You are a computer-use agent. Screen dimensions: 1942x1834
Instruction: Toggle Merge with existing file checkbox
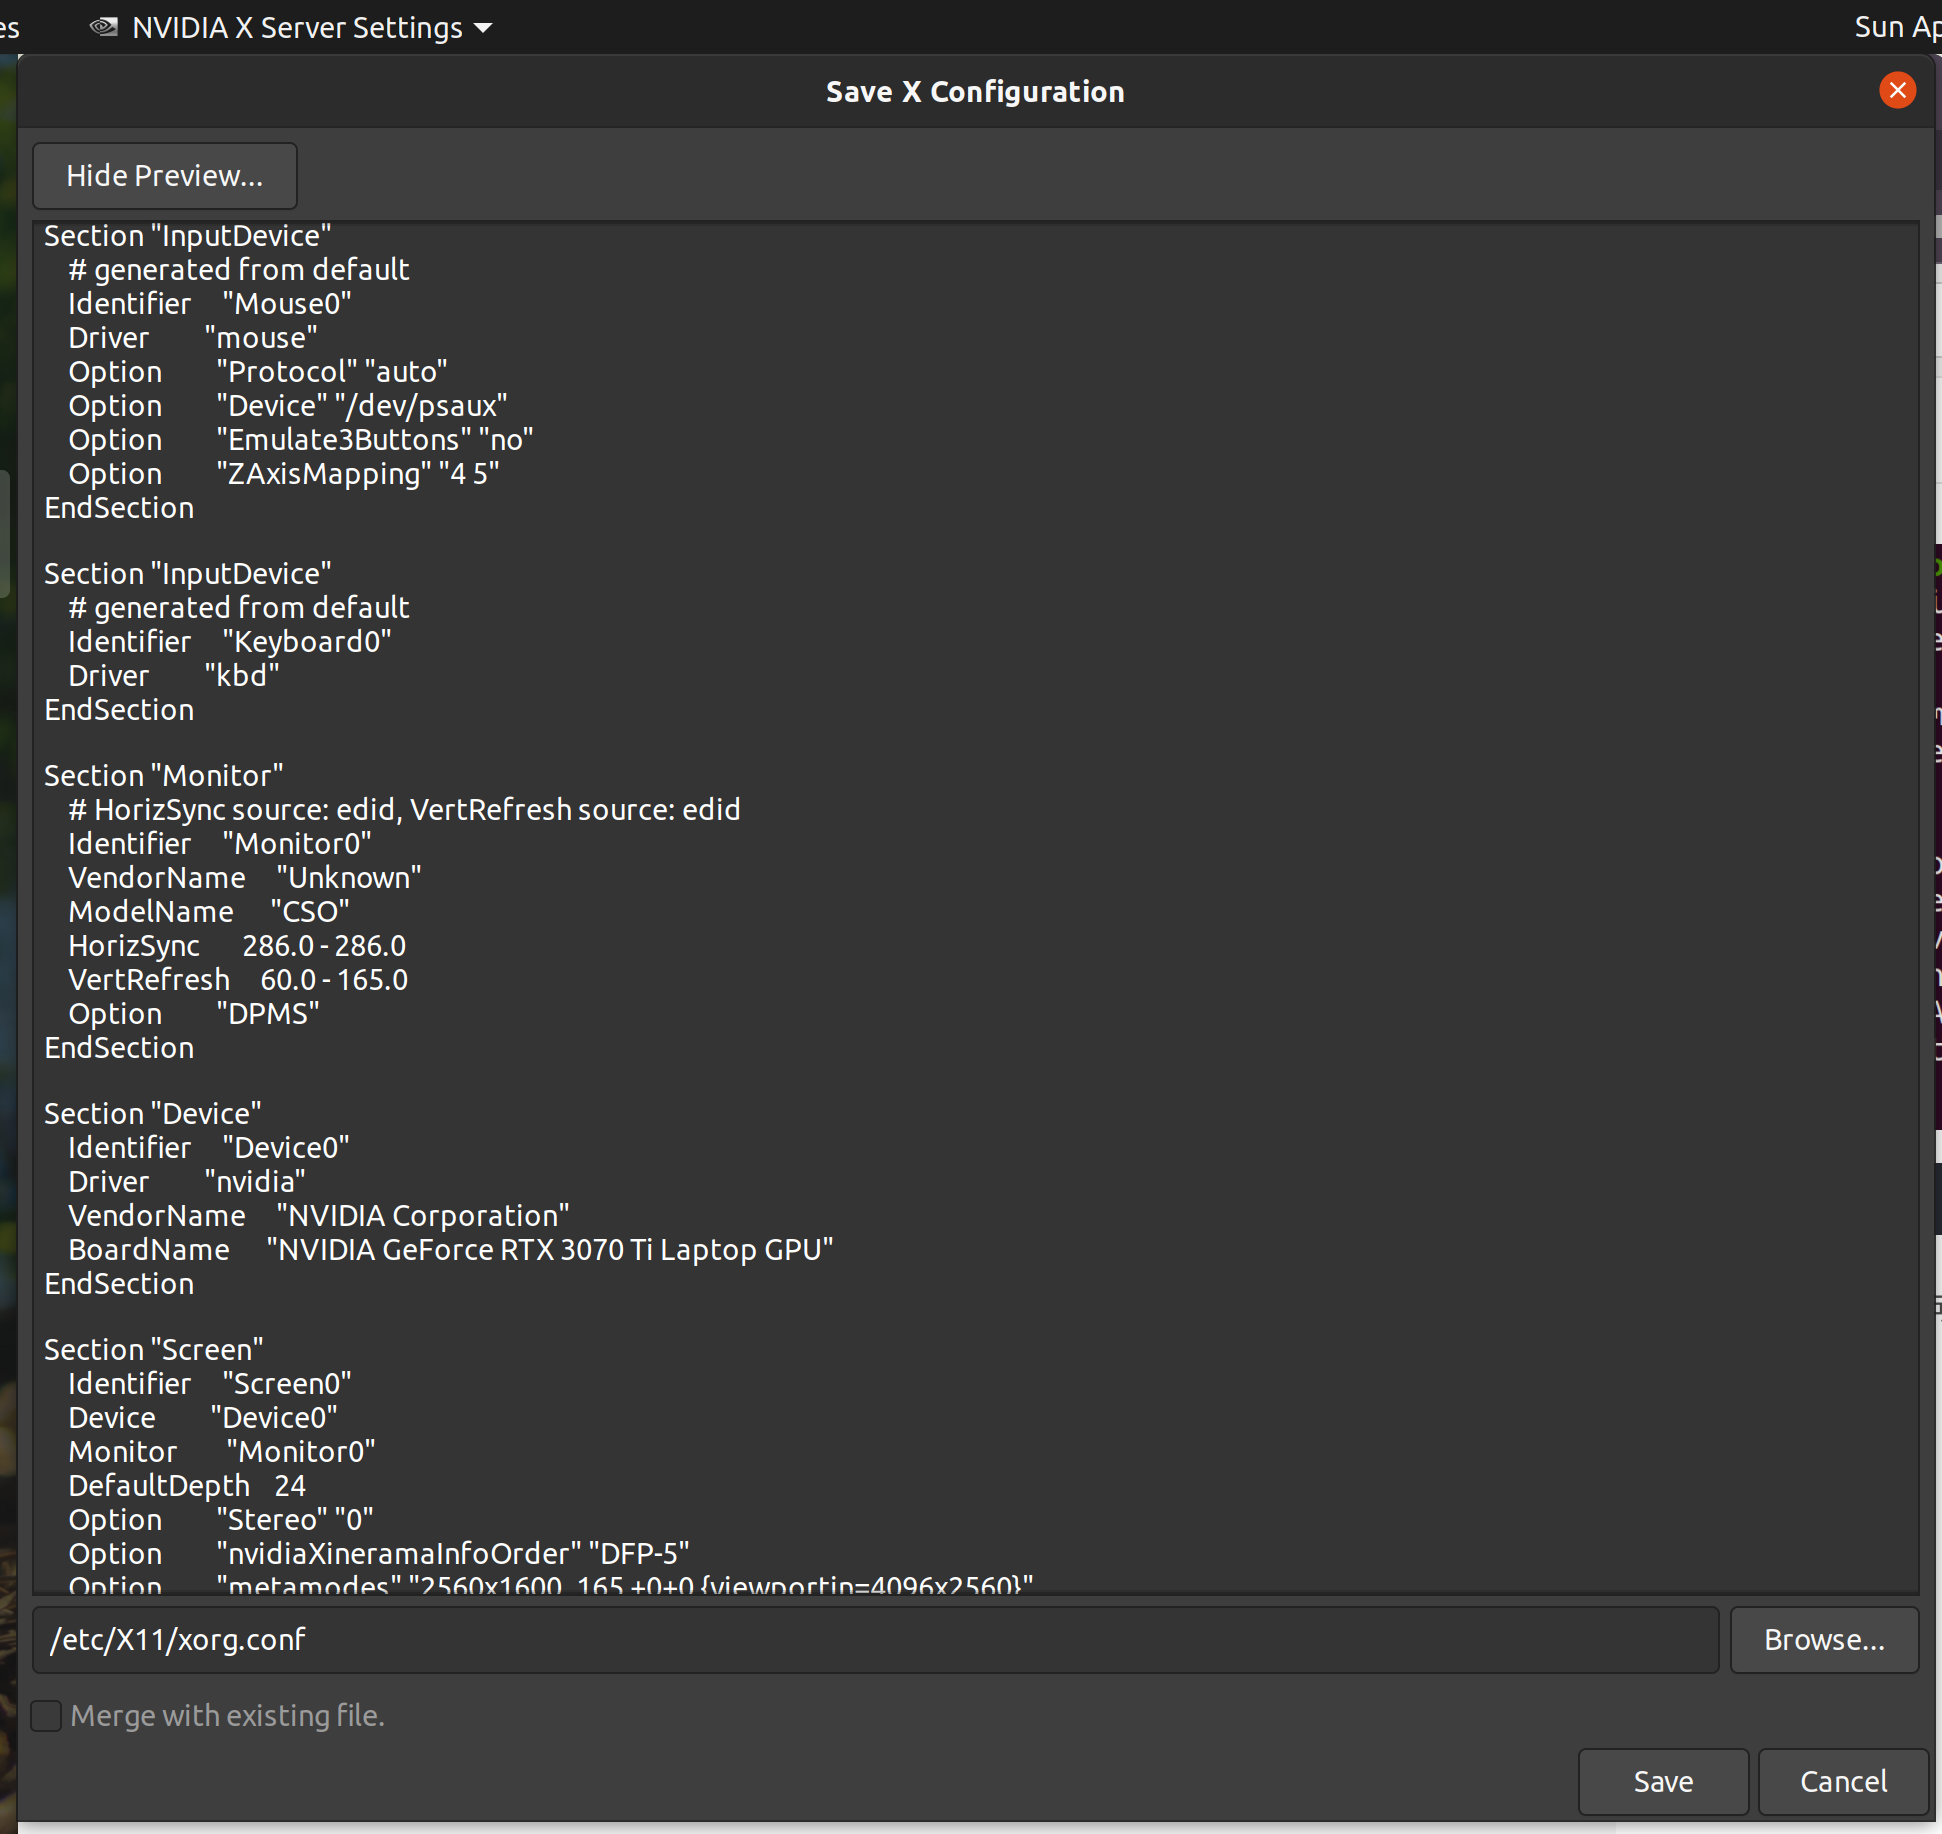click(47, 1715)
